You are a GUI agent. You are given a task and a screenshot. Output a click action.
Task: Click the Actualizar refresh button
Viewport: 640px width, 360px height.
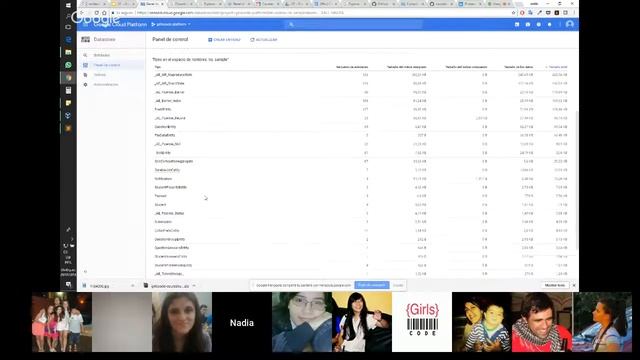coord(264,40)
